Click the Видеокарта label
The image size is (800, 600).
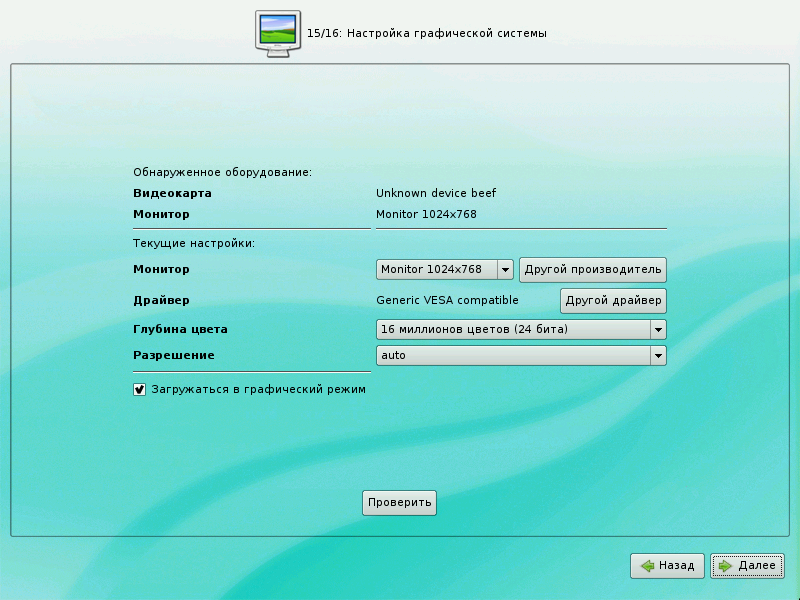pyautogui.click(x=172, y=193)
